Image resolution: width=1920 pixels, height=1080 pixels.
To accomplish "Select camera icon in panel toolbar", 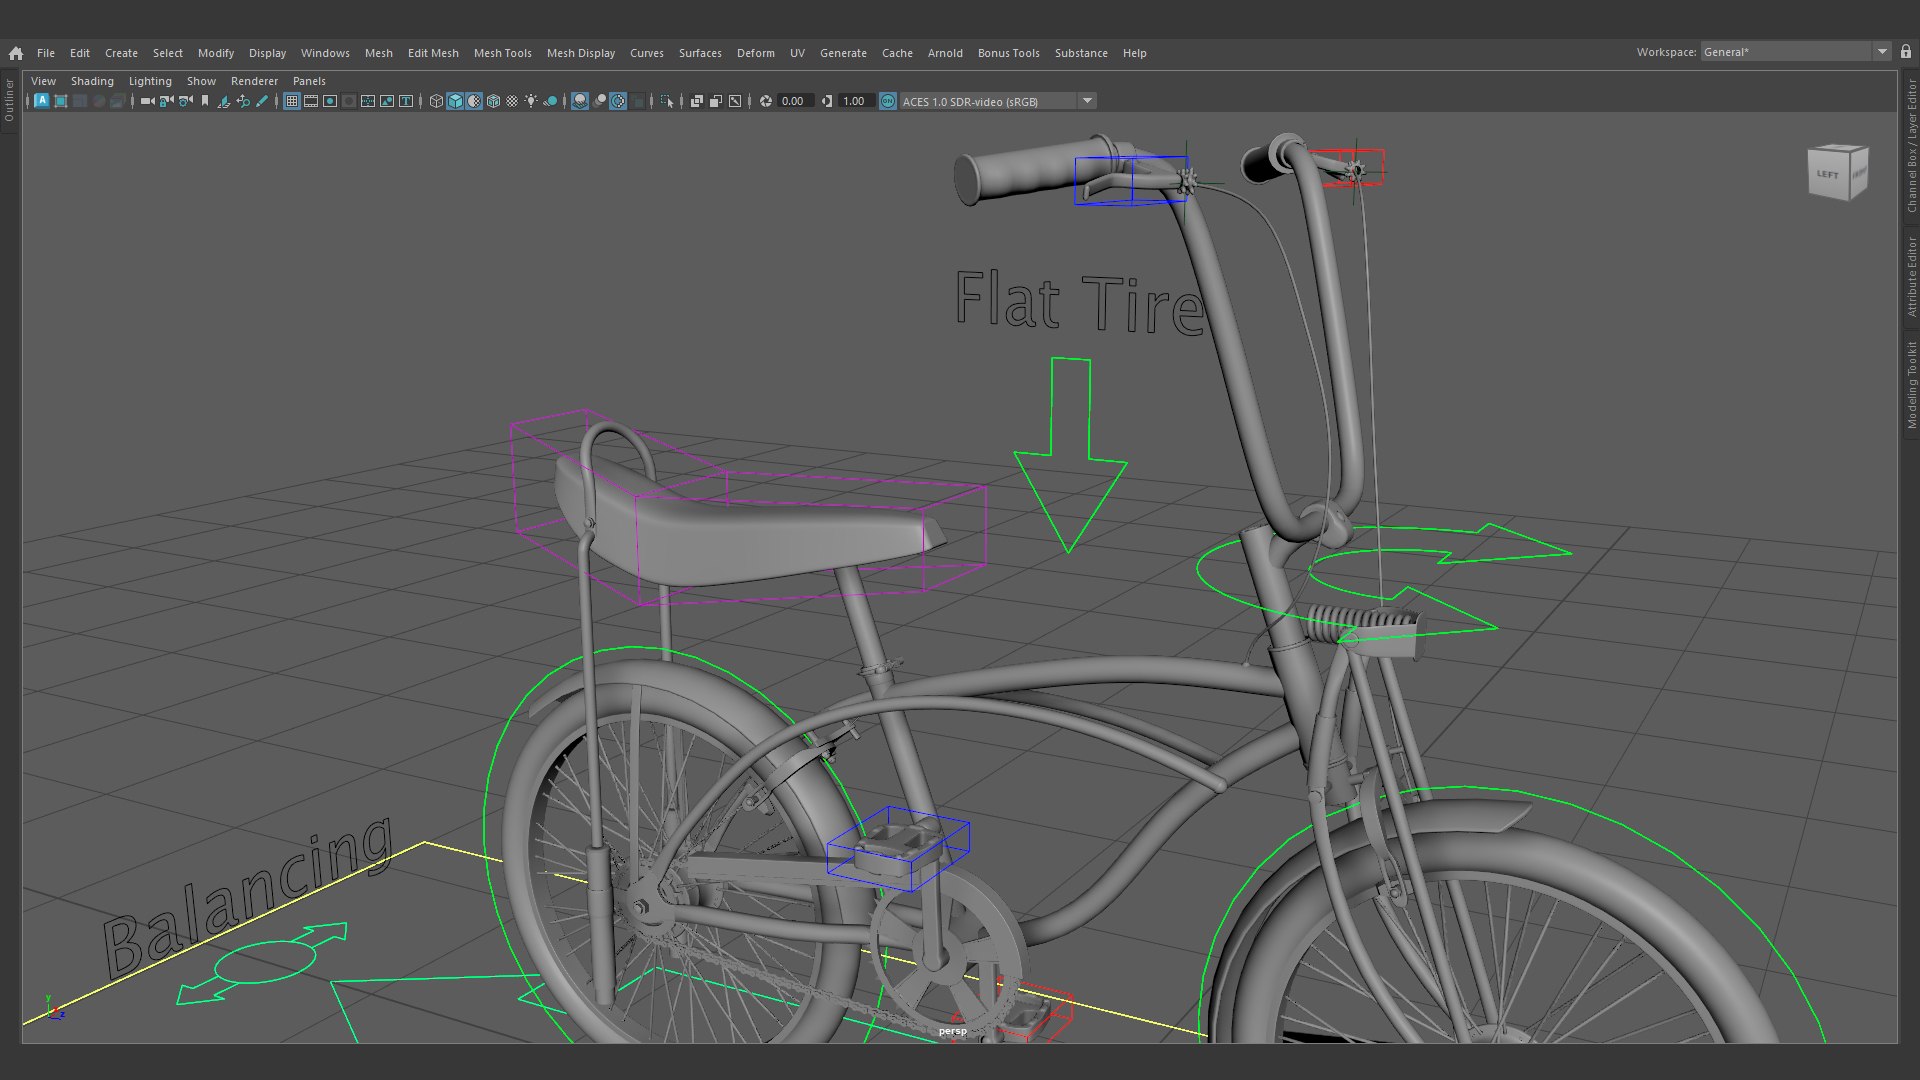I will [x=148, y=101].
